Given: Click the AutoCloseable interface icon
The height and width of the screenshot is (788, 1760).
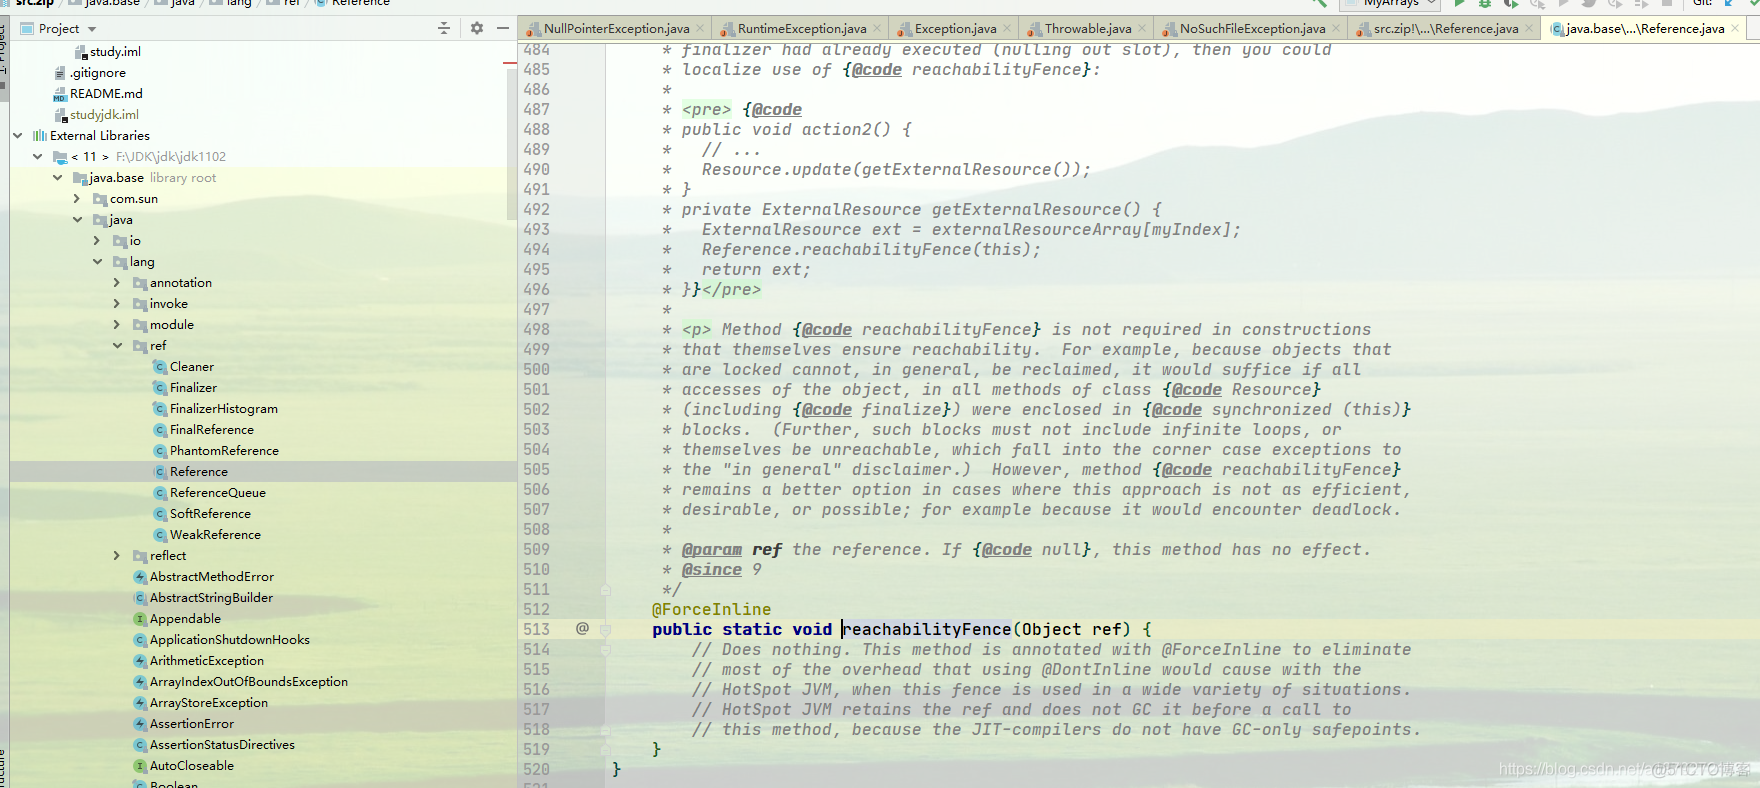Looking at the screenshot, I should click(x=140, y=766).
